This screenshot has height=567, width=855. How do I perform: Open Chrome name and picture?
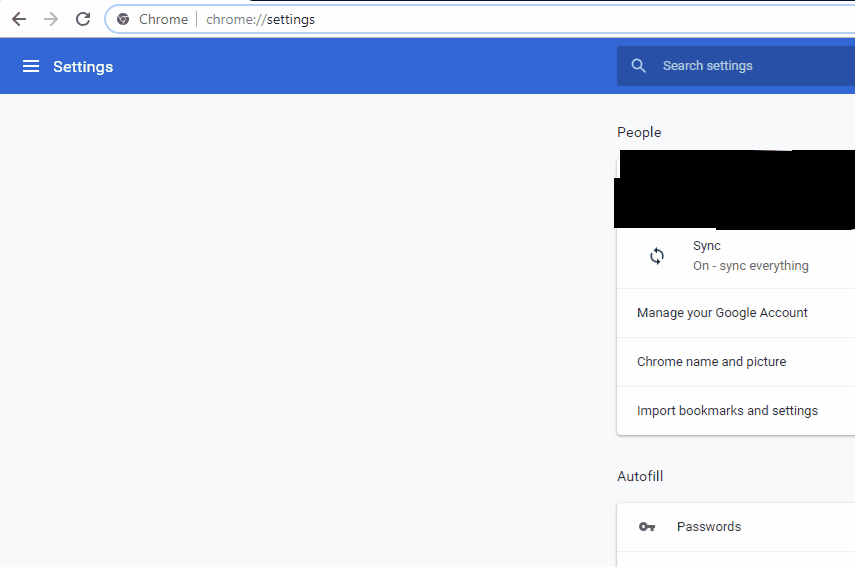click(736, 362)
